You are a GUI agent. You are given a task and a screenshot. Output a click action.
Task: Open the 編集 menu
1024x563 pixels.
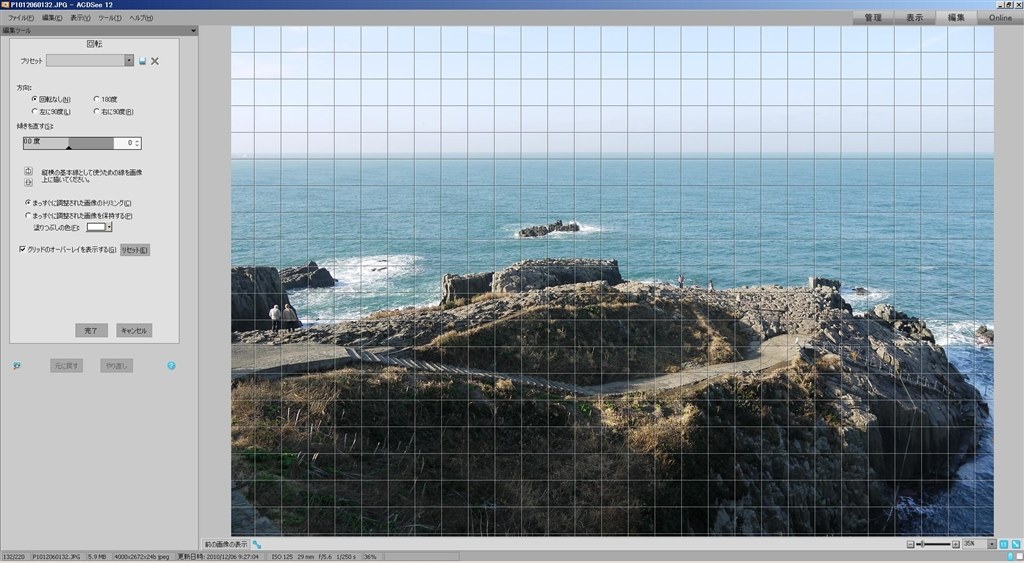(x=52, y=18)
